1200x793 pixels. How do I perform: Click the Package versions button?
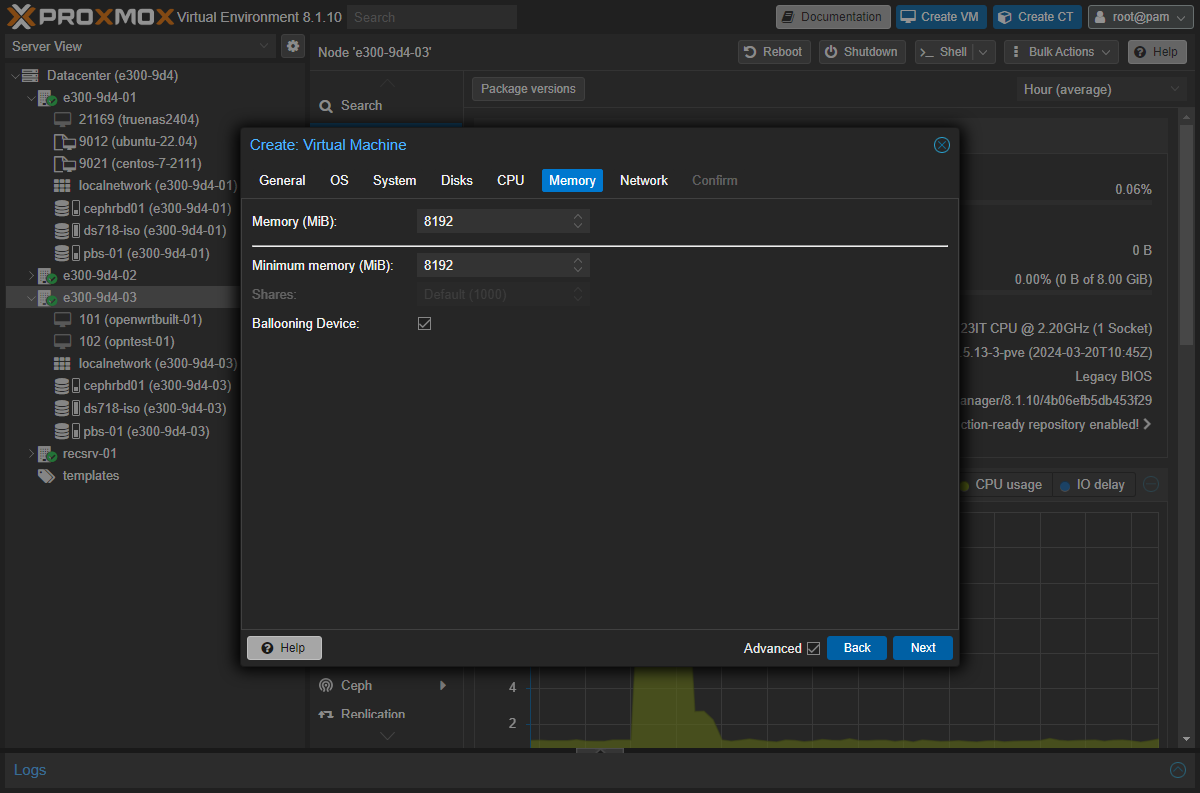click(x=528, y=89)
